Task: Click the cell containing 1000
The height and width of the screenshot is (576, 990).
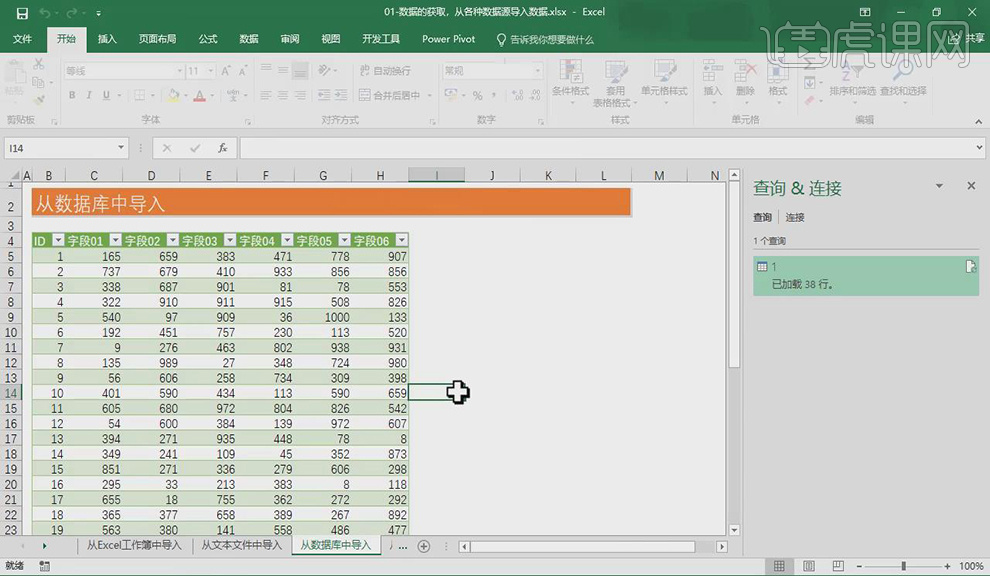Action: click(x=323, y=317)
